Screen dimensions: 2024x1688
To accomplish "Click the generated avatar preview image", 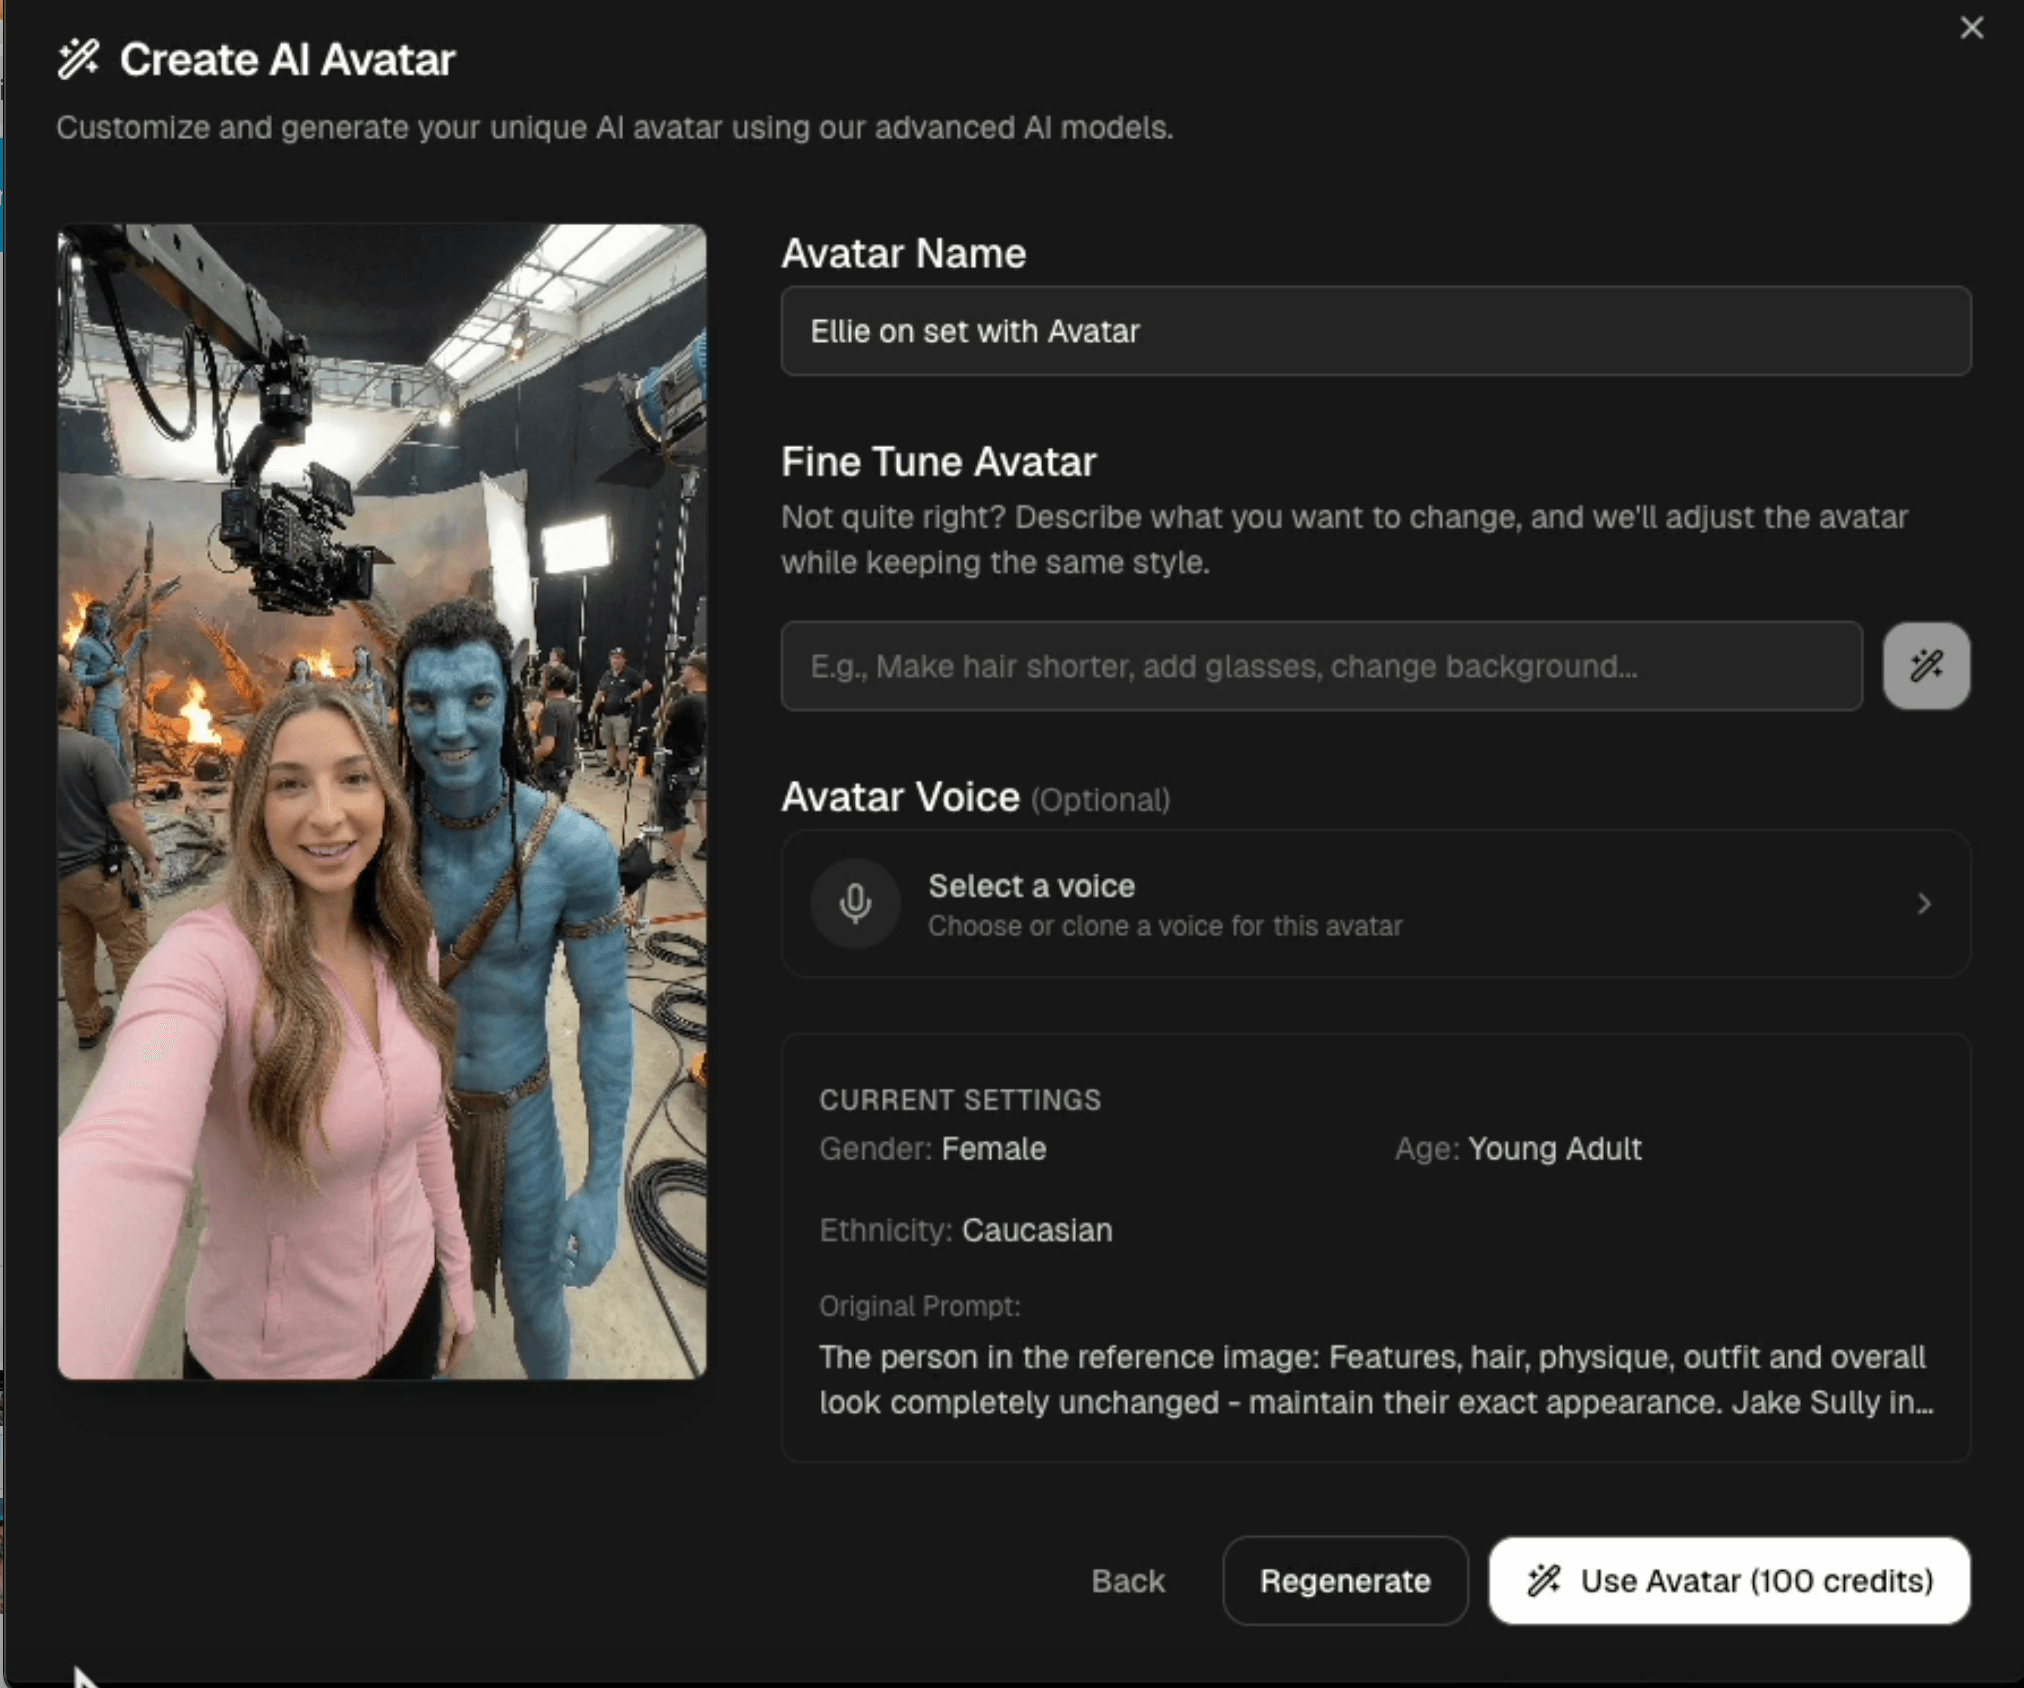I will click(382, 801).
